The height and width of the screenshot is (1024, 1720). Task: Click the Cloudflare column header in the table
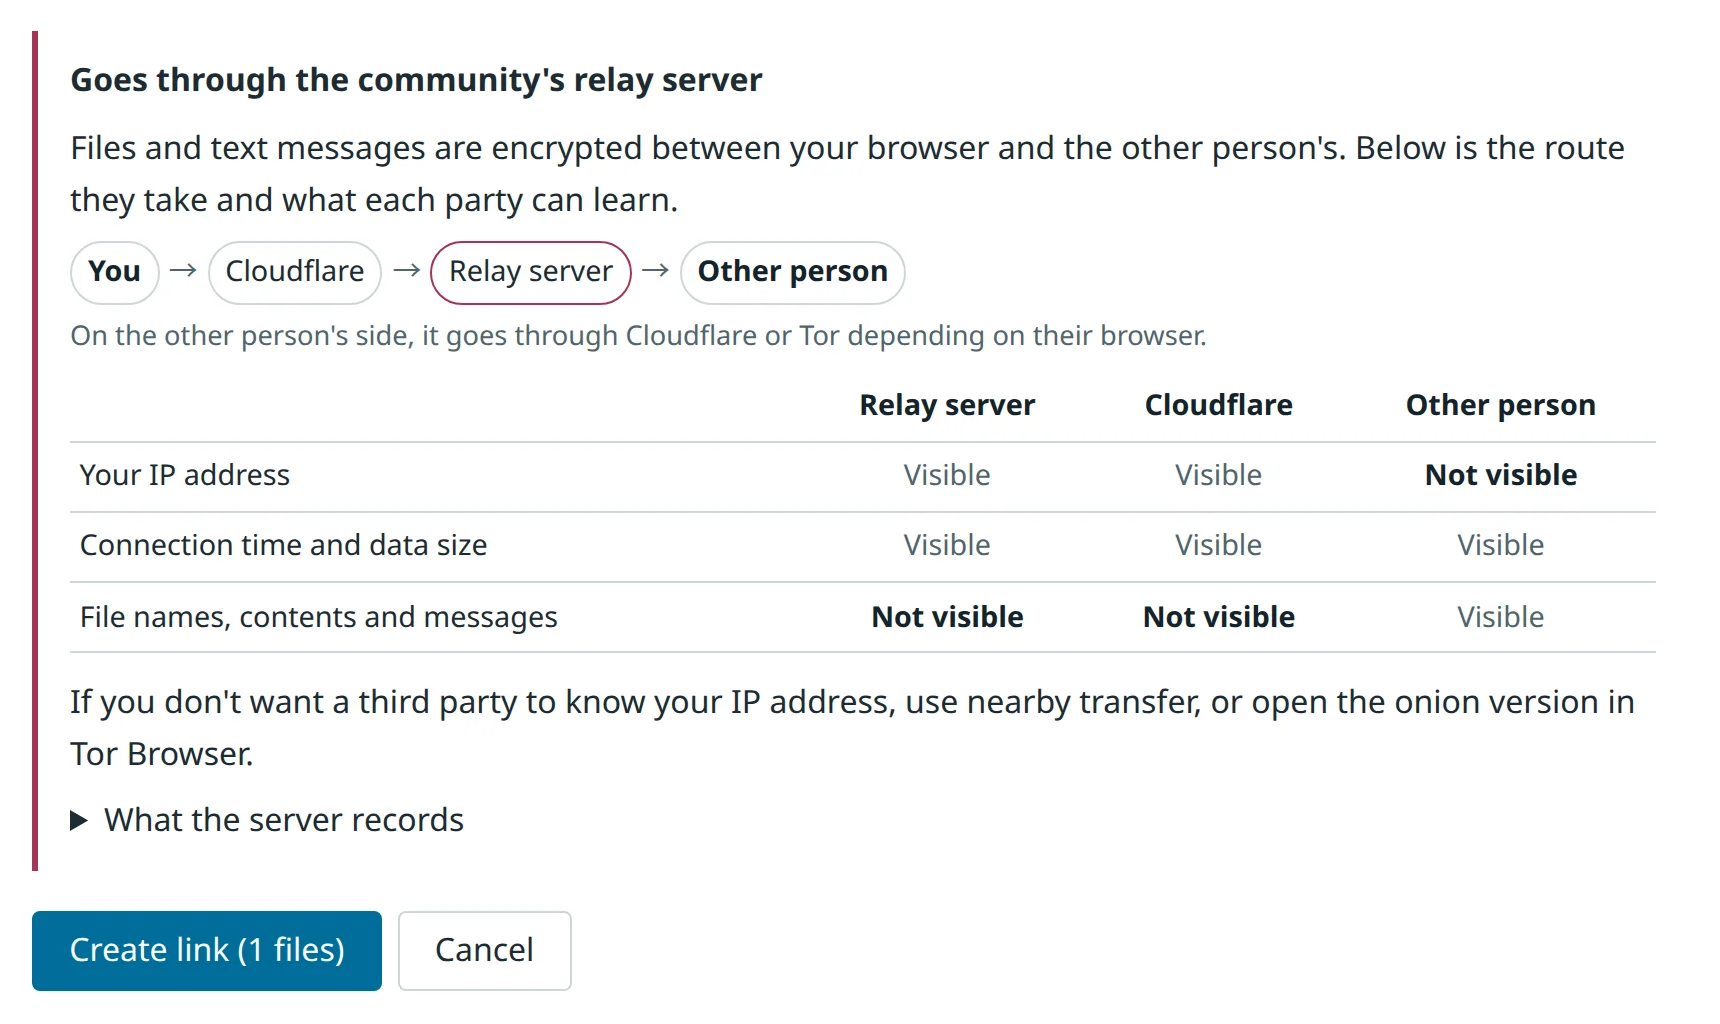coord(1219,405)
